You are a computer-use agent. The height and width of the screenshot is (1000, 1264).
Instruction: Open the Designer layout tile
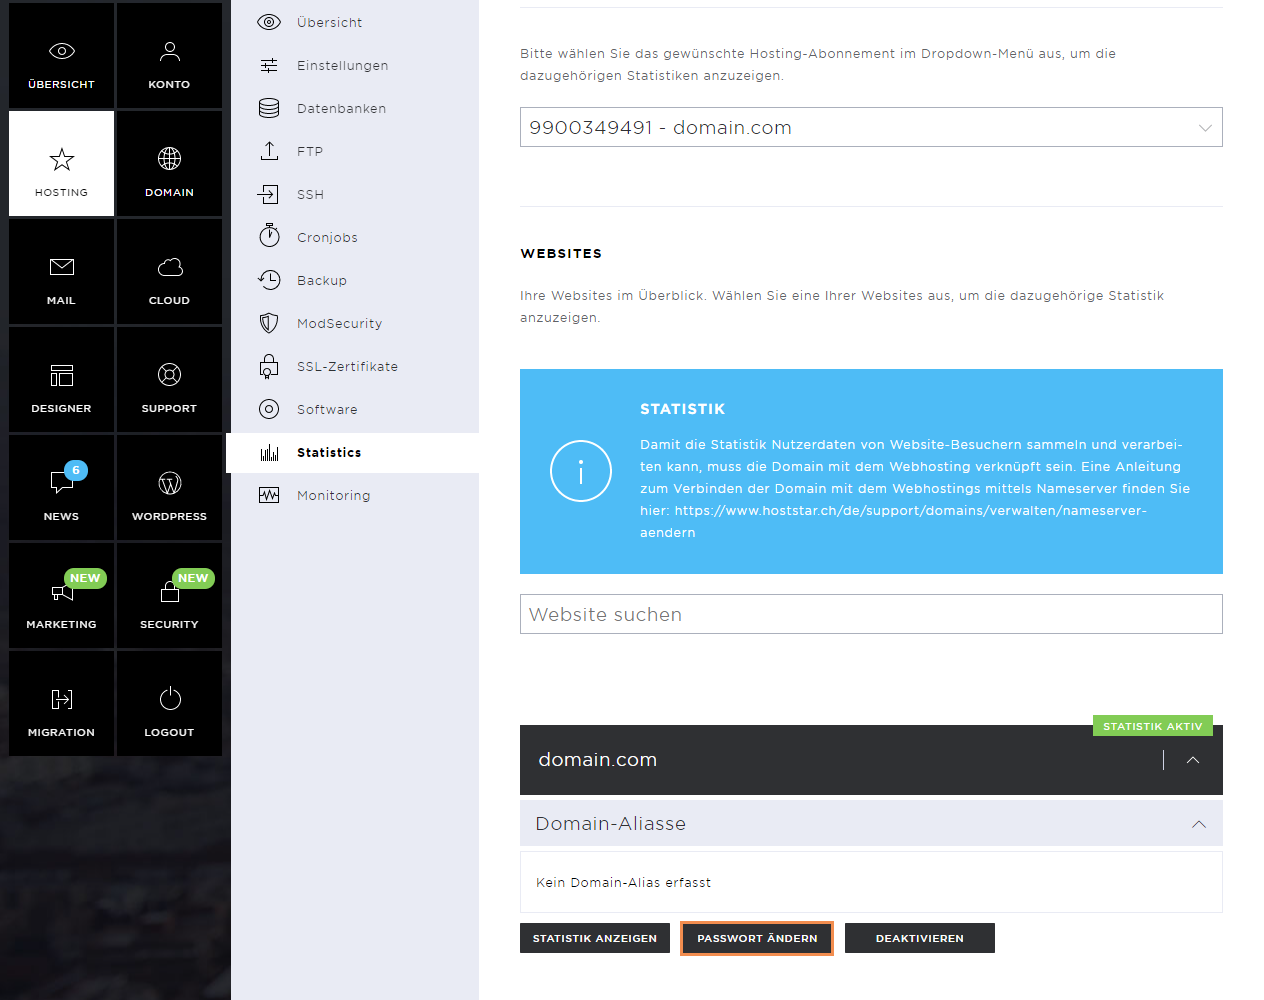point(62,380)
